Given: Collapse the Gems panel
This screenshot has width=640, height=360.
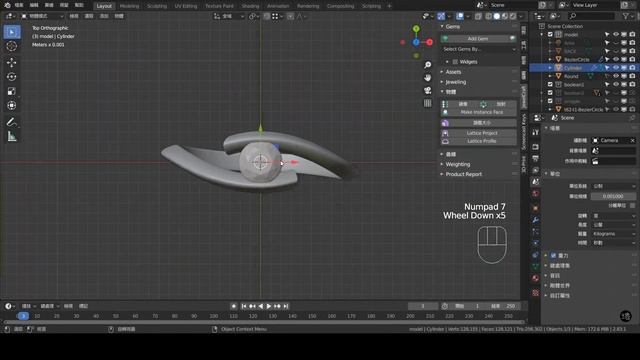Looking at the screenshot, I should (442, 27).
